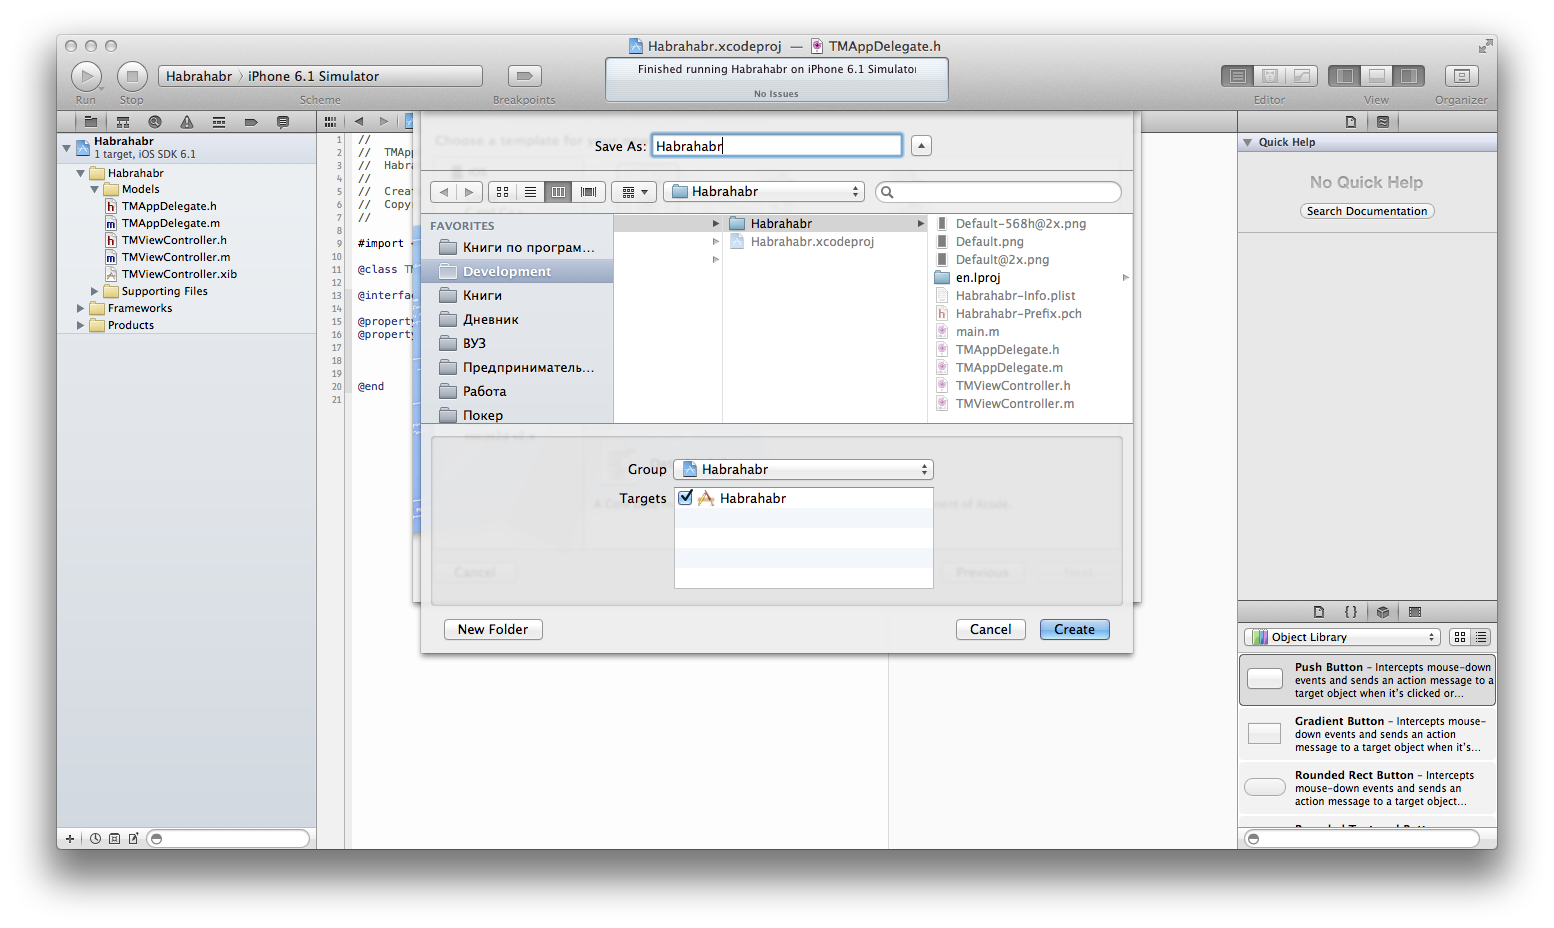
Task: Switch to the Assistant editor
Action: coord(1270,76)
